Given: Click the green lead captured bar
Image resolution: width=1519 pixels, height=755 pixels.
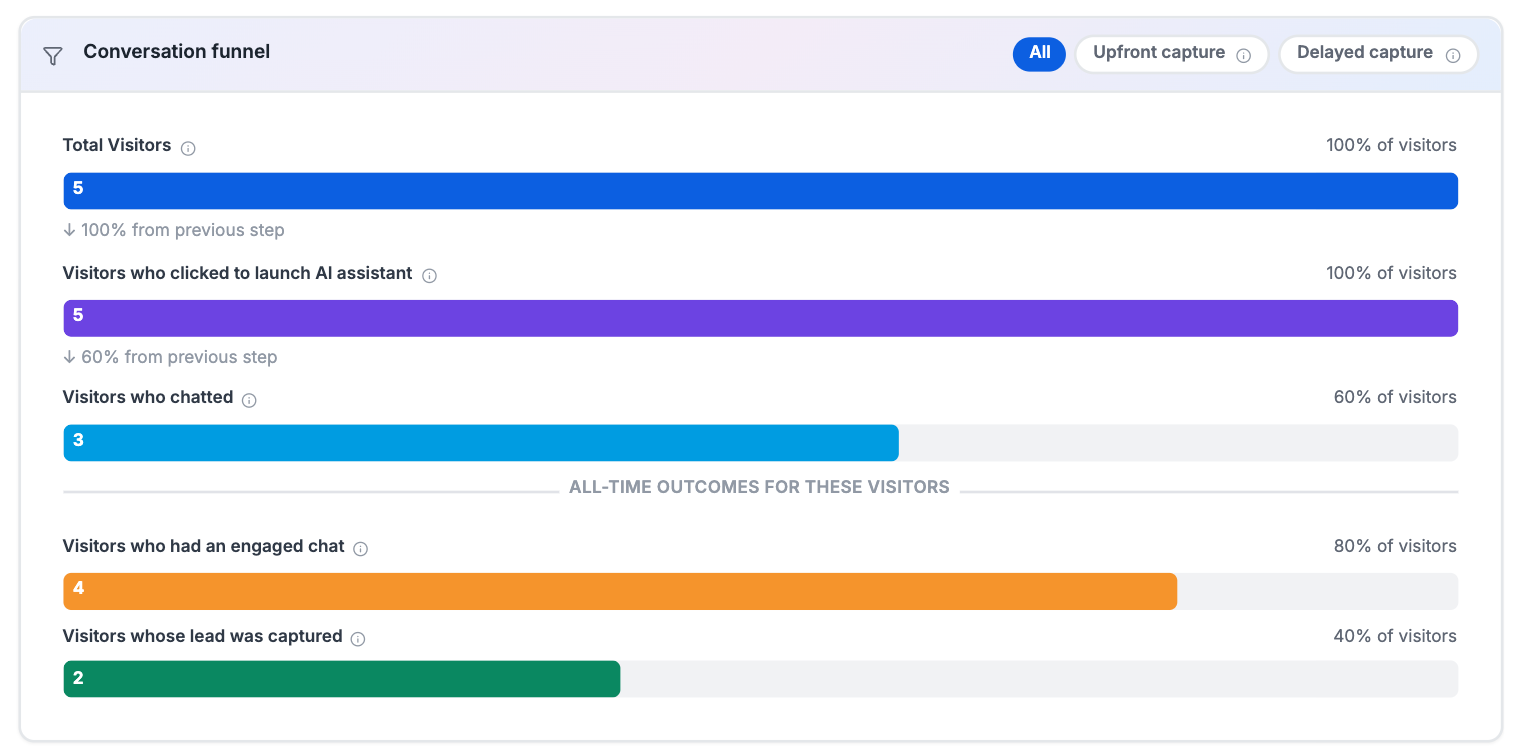Looking at the screenshot, I should (342, 679).
